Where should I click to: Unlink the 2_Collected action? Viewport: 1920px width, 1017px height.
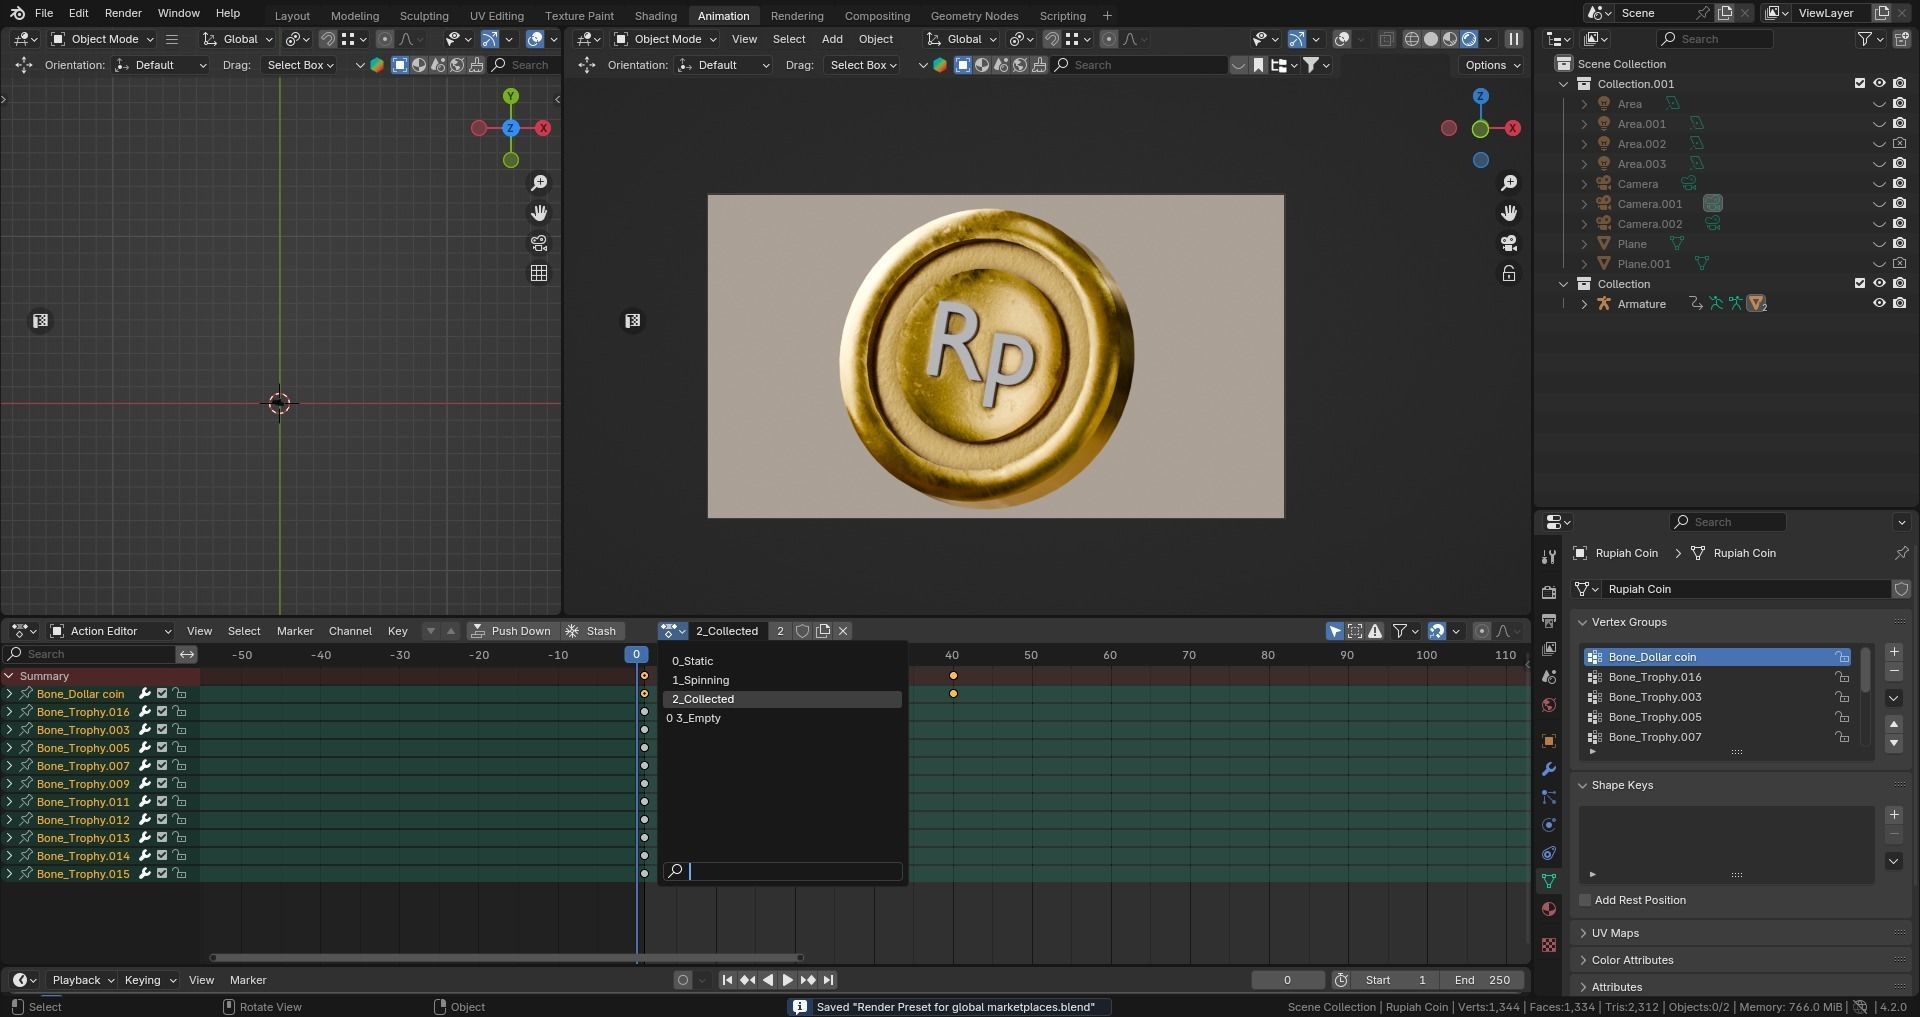pos(843,631)
